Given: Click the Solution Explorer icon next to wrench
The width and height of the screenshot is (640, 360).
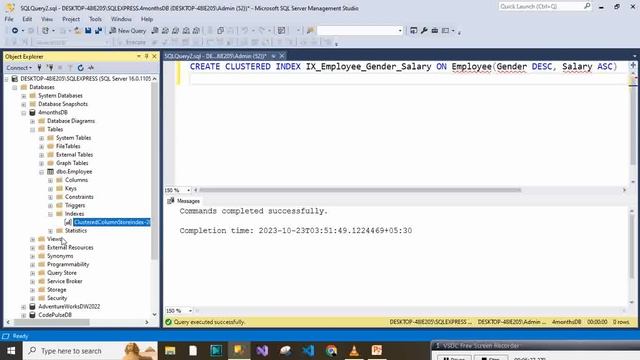Looking at the screenshot, I should (413, 31).
